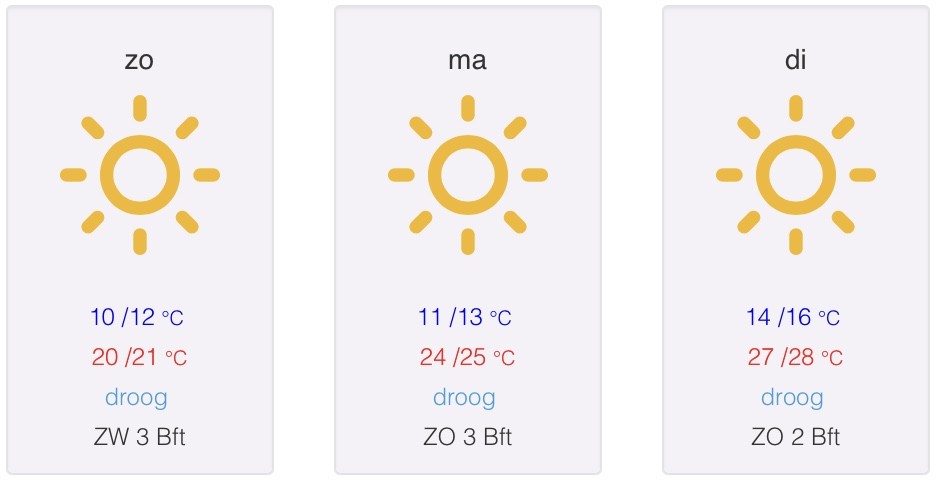Open the zo forecast card
The height and width of the screenshot is (481, 936).
point(140,240)
